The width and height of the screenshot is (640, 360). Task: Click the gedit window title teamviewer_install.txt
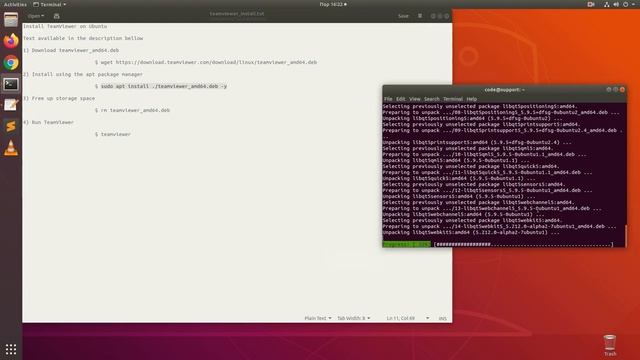237,14
